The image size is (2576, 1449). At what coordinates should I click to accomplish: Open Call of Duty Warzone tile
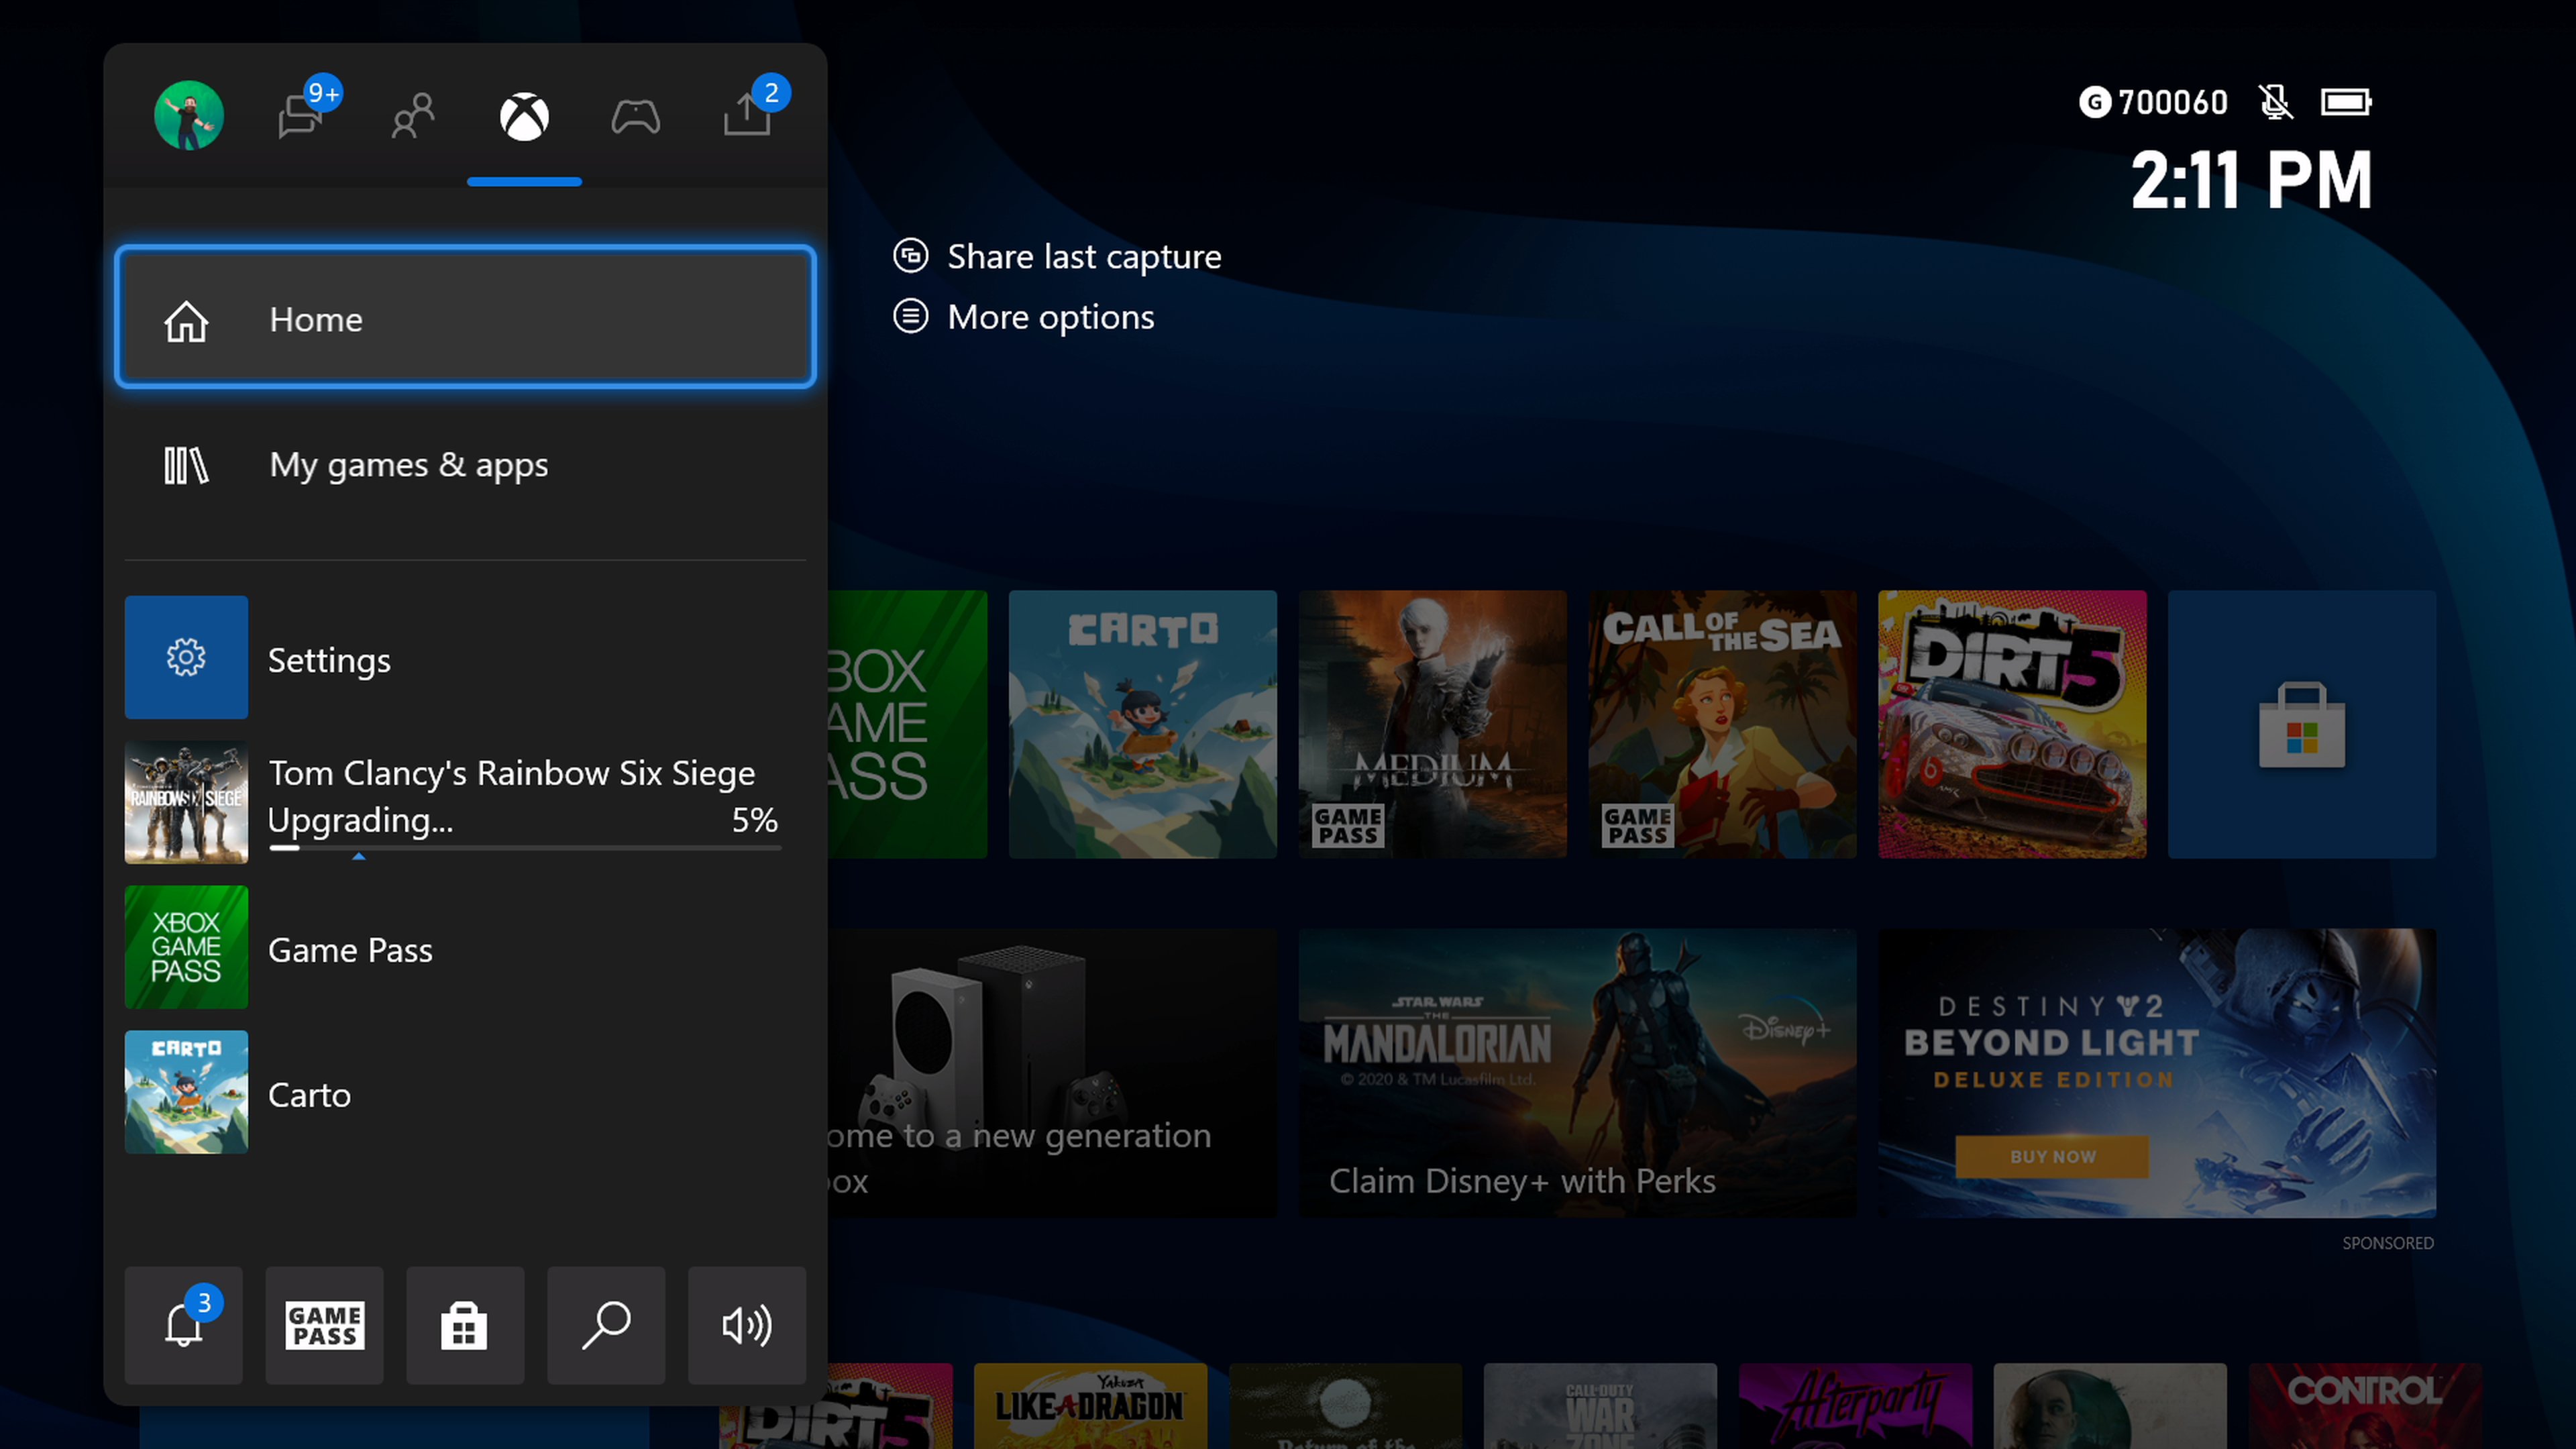[x=1600, y=1406]
